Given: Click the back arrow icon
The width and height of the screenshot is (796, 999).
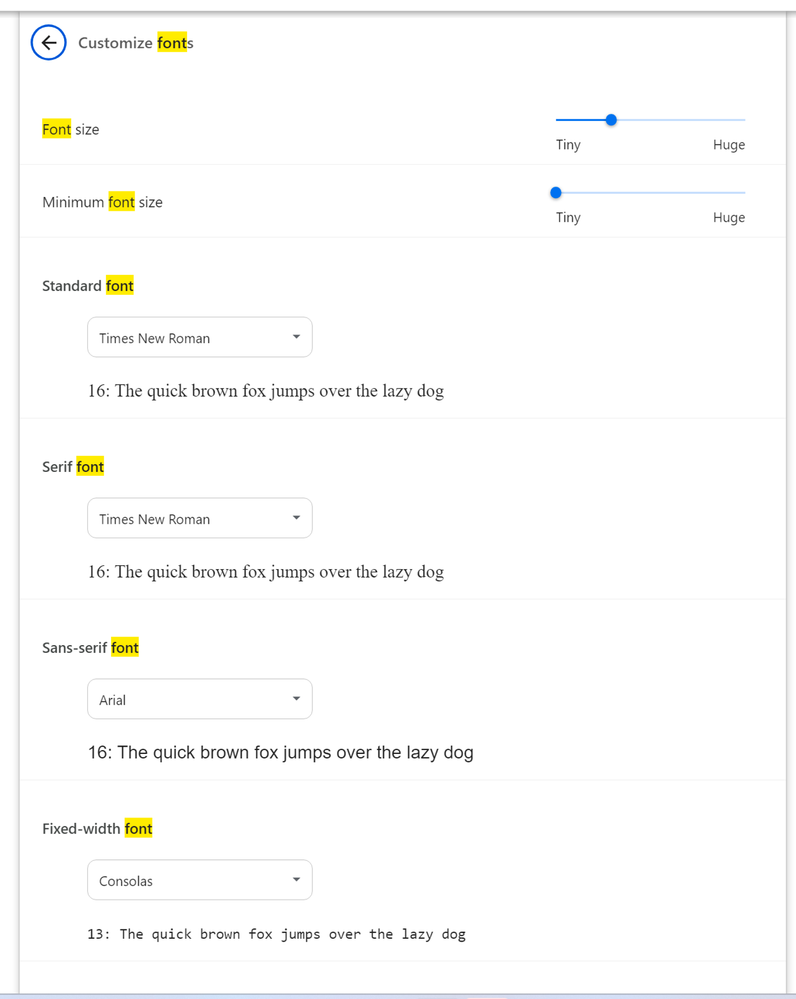Looking at the screenshot, I should 49,43.
